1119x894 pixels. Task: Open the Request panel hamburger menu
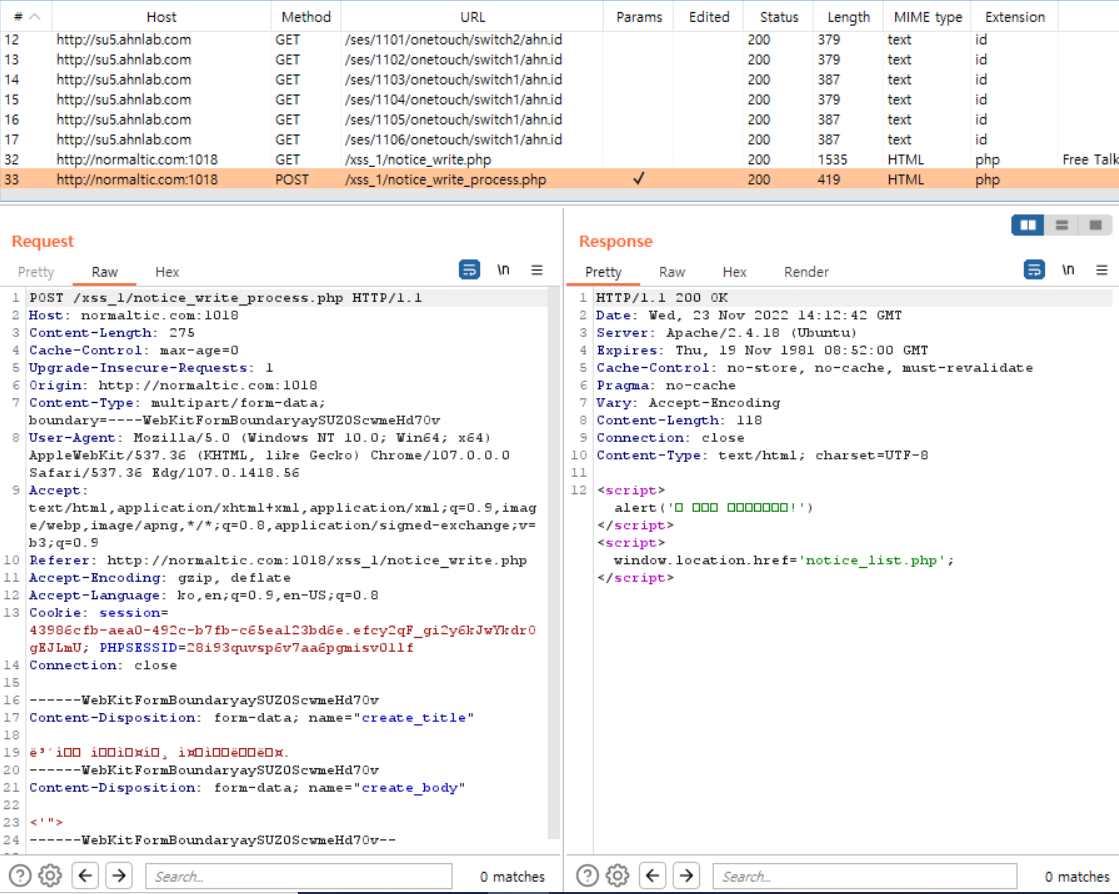click(537, 270)
